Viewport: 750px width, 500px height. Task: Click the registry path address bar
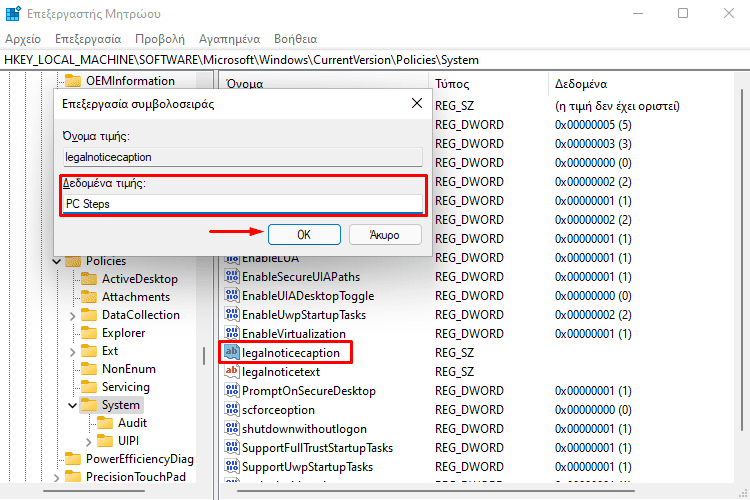click(375, 60)
